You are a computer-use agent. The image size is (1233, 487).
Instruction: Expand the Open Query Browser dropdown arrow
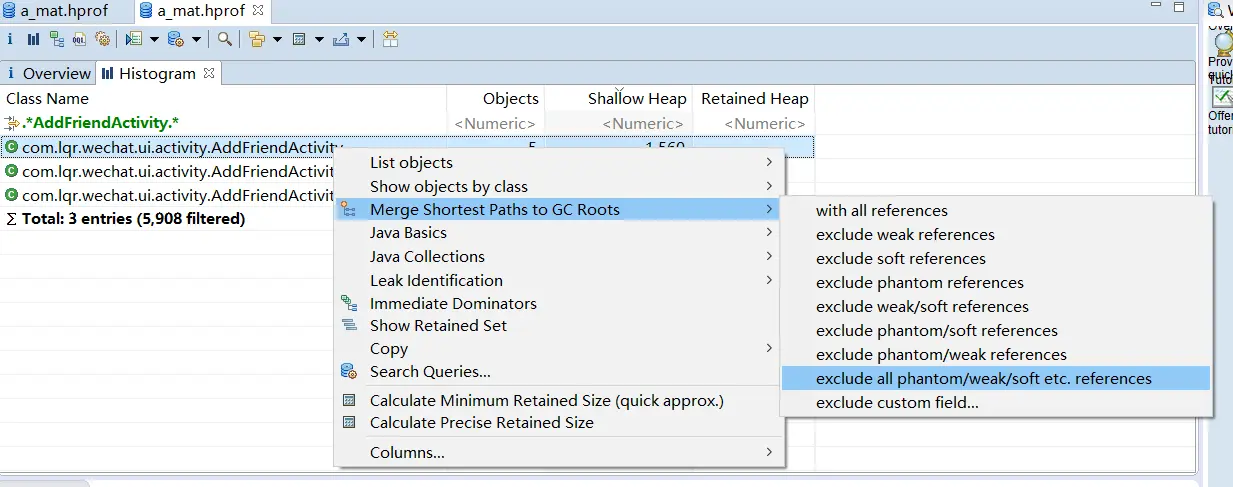click(196, 40)
